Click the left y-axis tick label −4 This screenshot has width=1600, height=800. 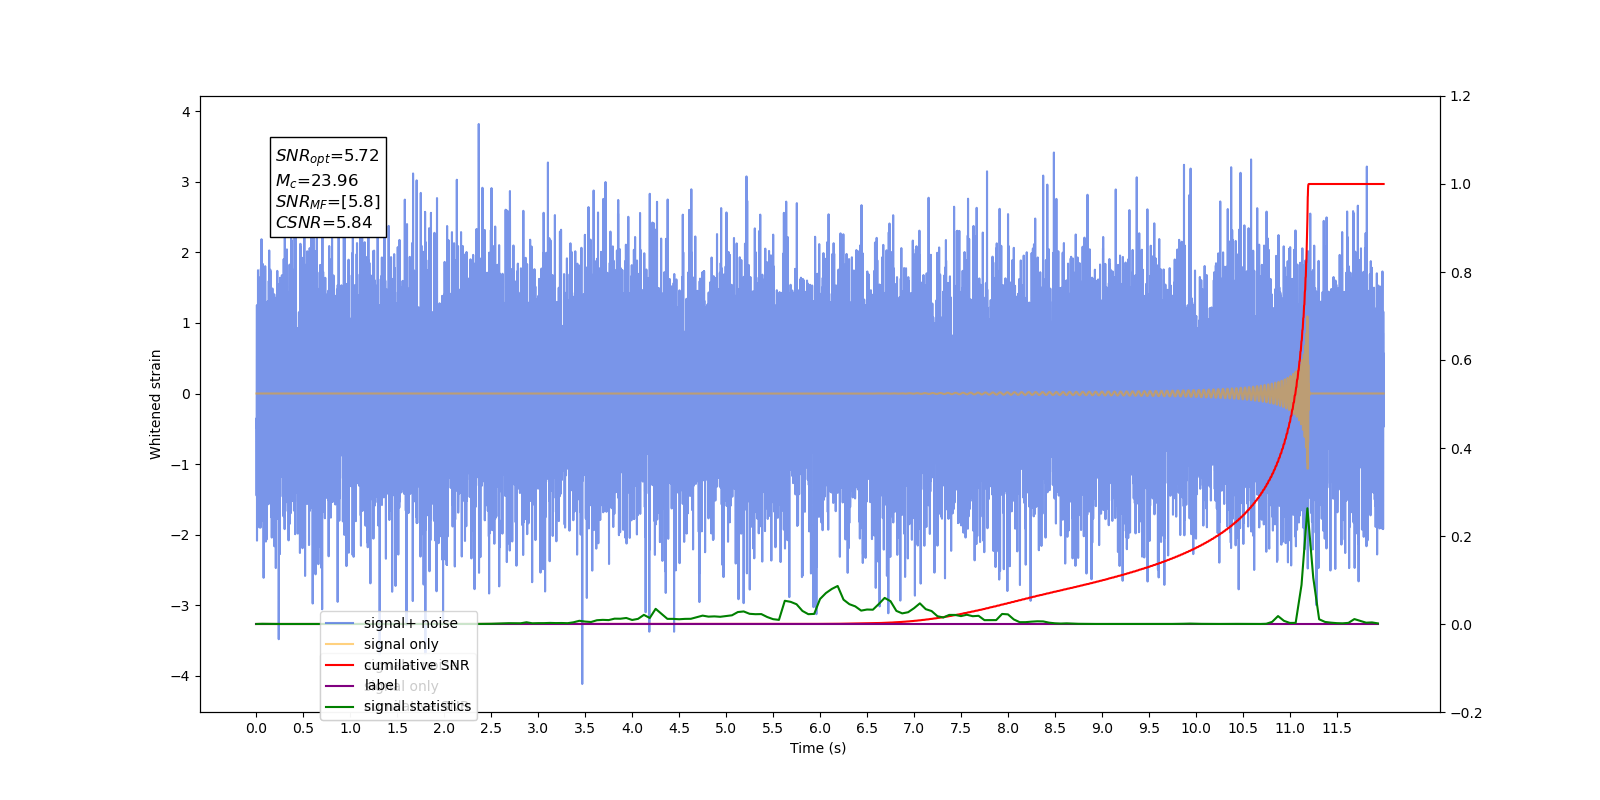click(x=180, y=676)
